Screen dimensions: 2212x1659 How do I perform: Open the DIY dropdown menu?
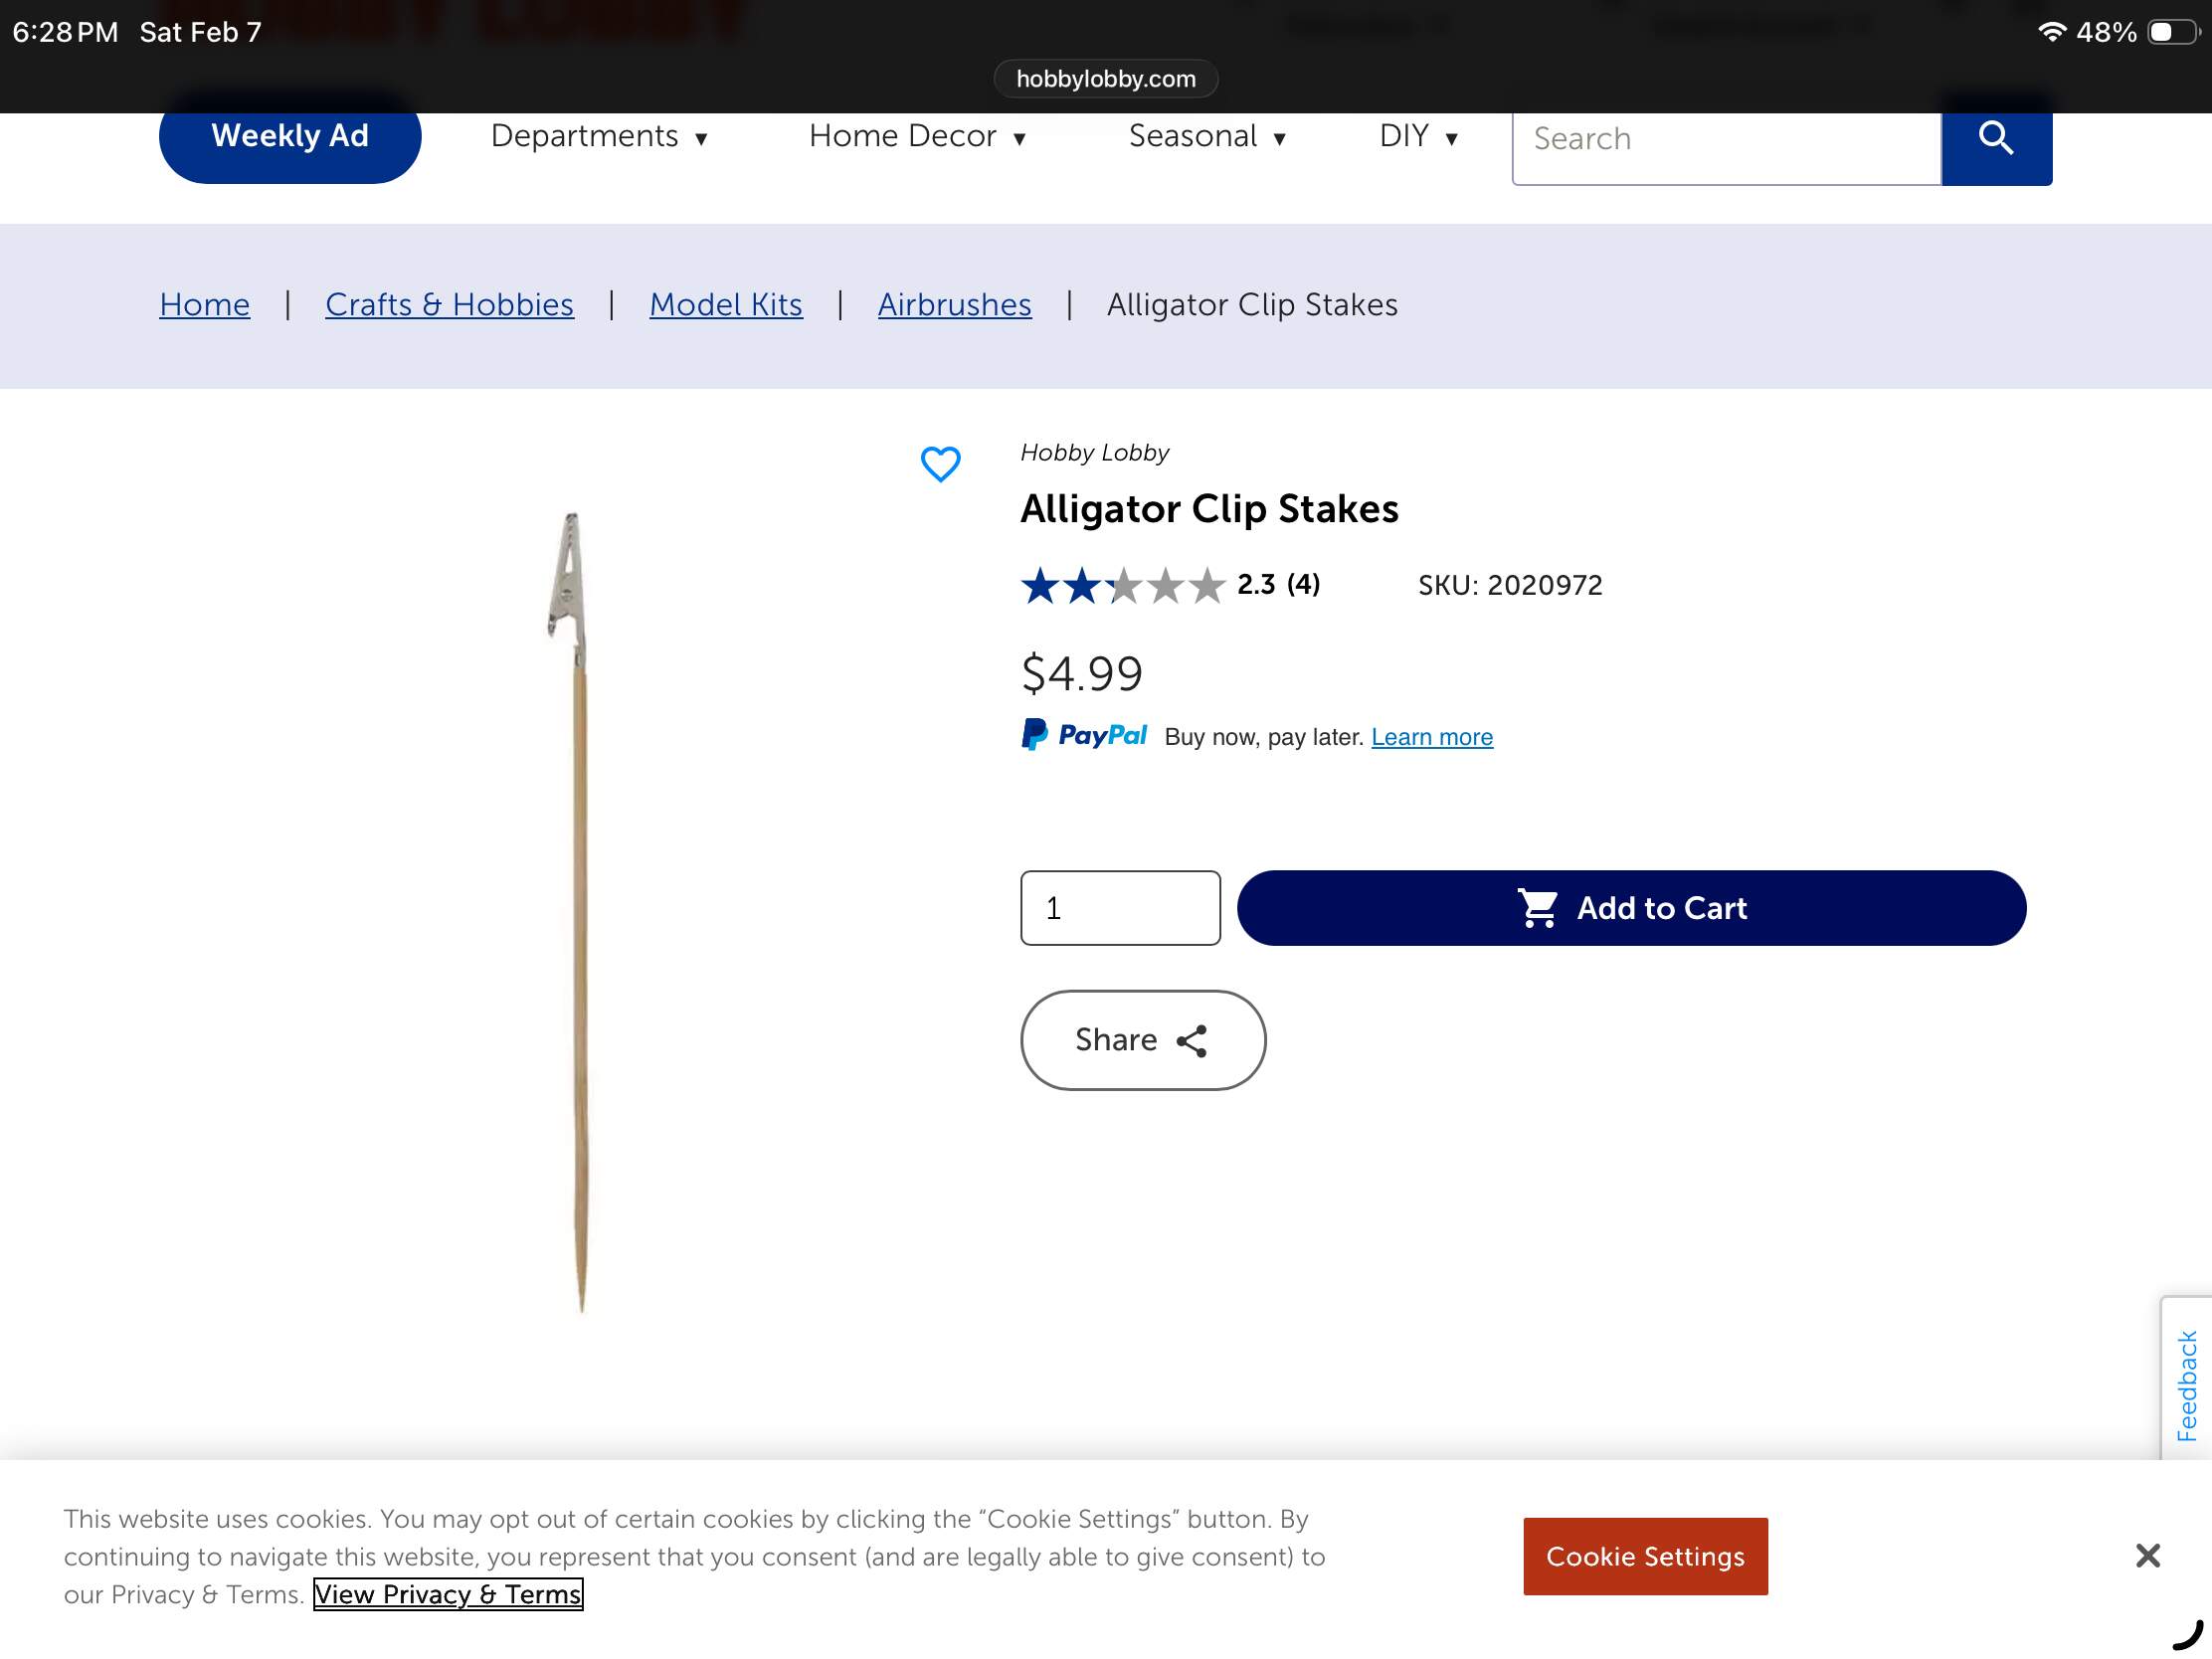pos(1417,136)
